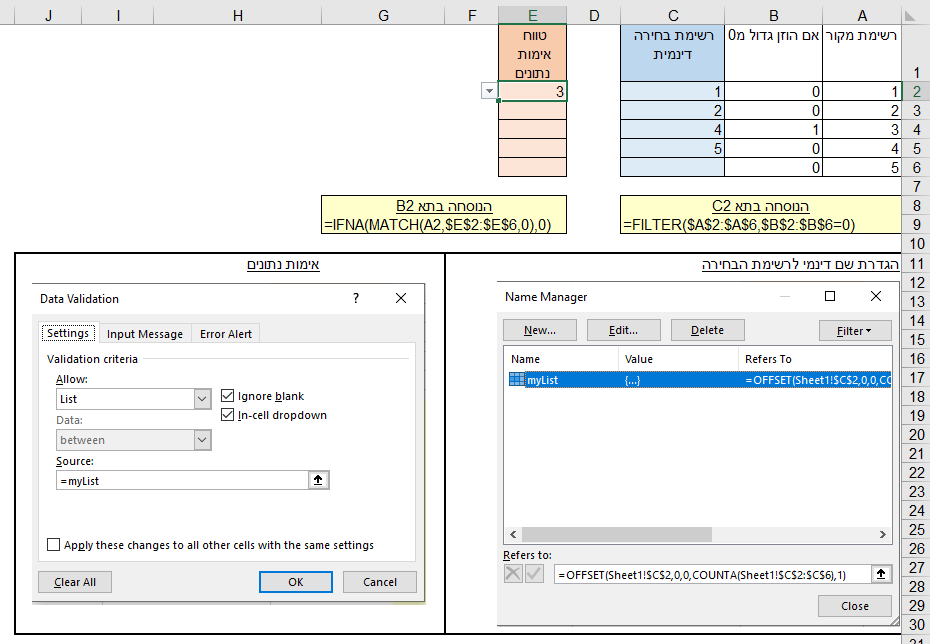This screenshot has width=930, height=644.
Task: Open the Allow list dropdown
Action: [202, 399]
